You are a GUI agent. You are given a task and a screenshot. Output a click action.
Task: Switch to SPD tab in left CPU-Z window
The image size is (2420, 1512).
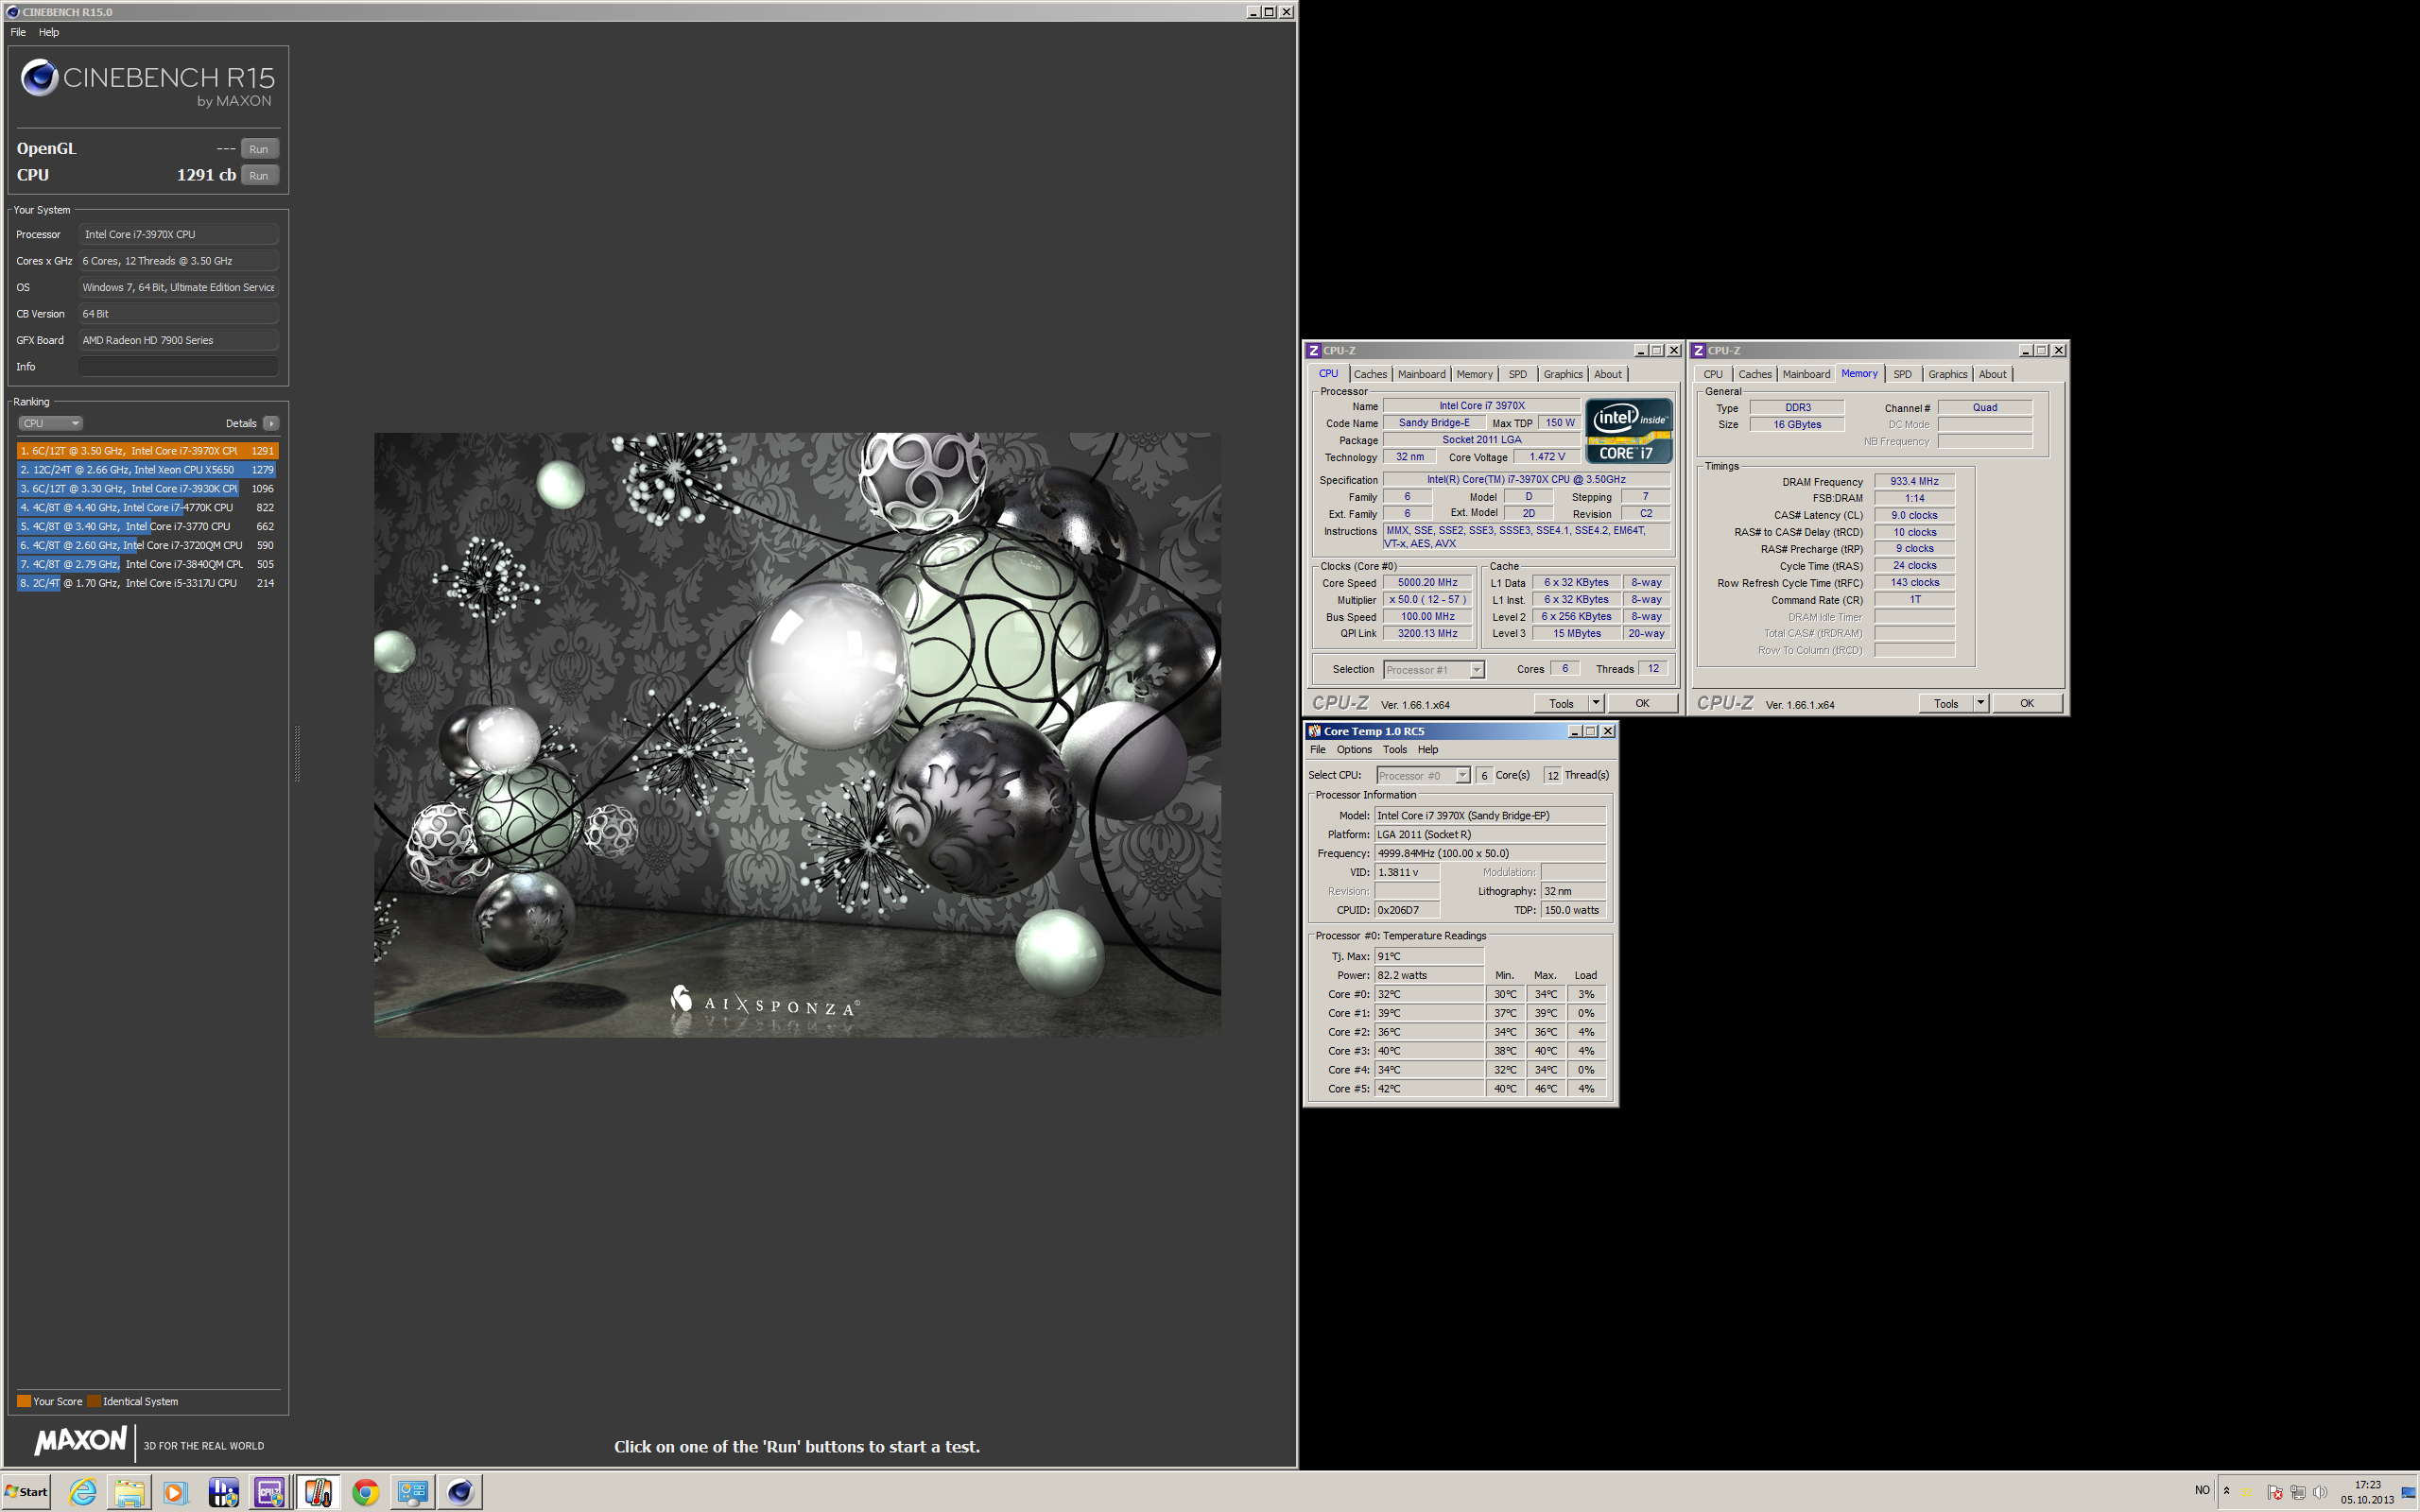tap(1517, 374)
